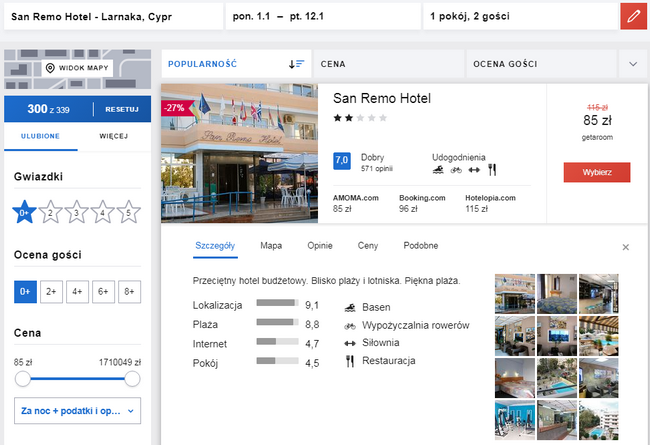
Task: Expand the additional sort options chevron
Action: [632, 64]
